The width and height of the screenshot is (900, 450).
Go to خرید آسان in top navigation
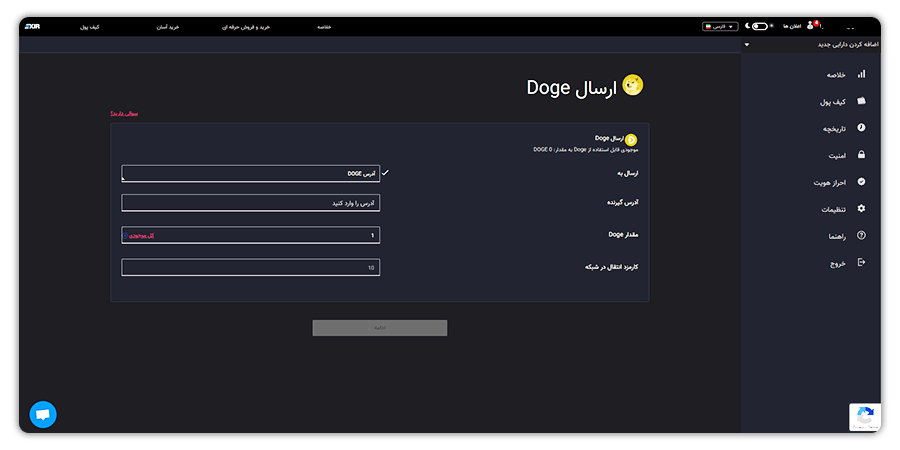coord(169,26)
